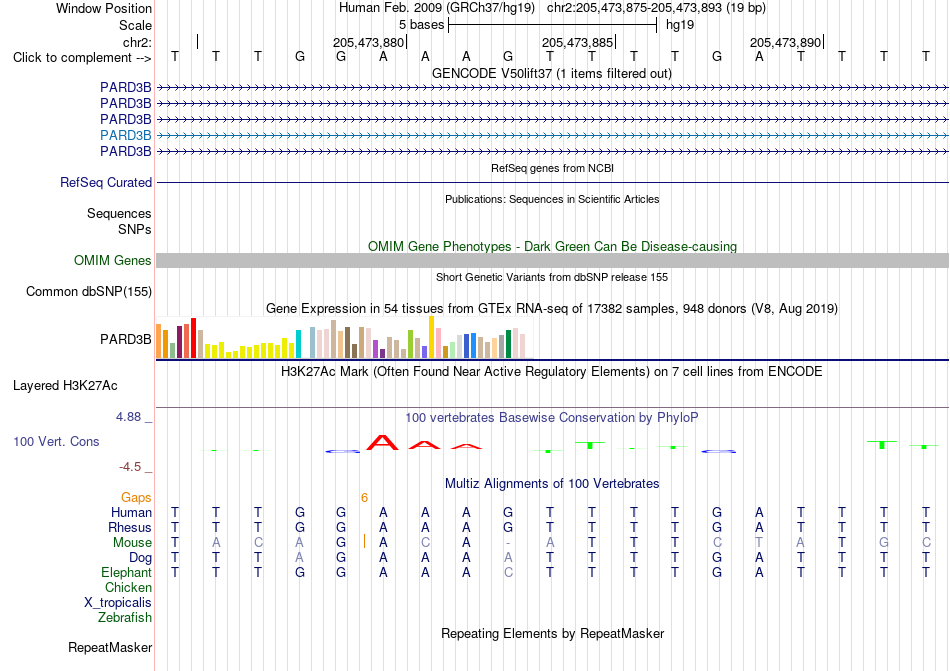The height and width of the screenshot is (671, 950).
Task: Click the 205,473,890 ruler coordinate
Action: coord(785,42)
